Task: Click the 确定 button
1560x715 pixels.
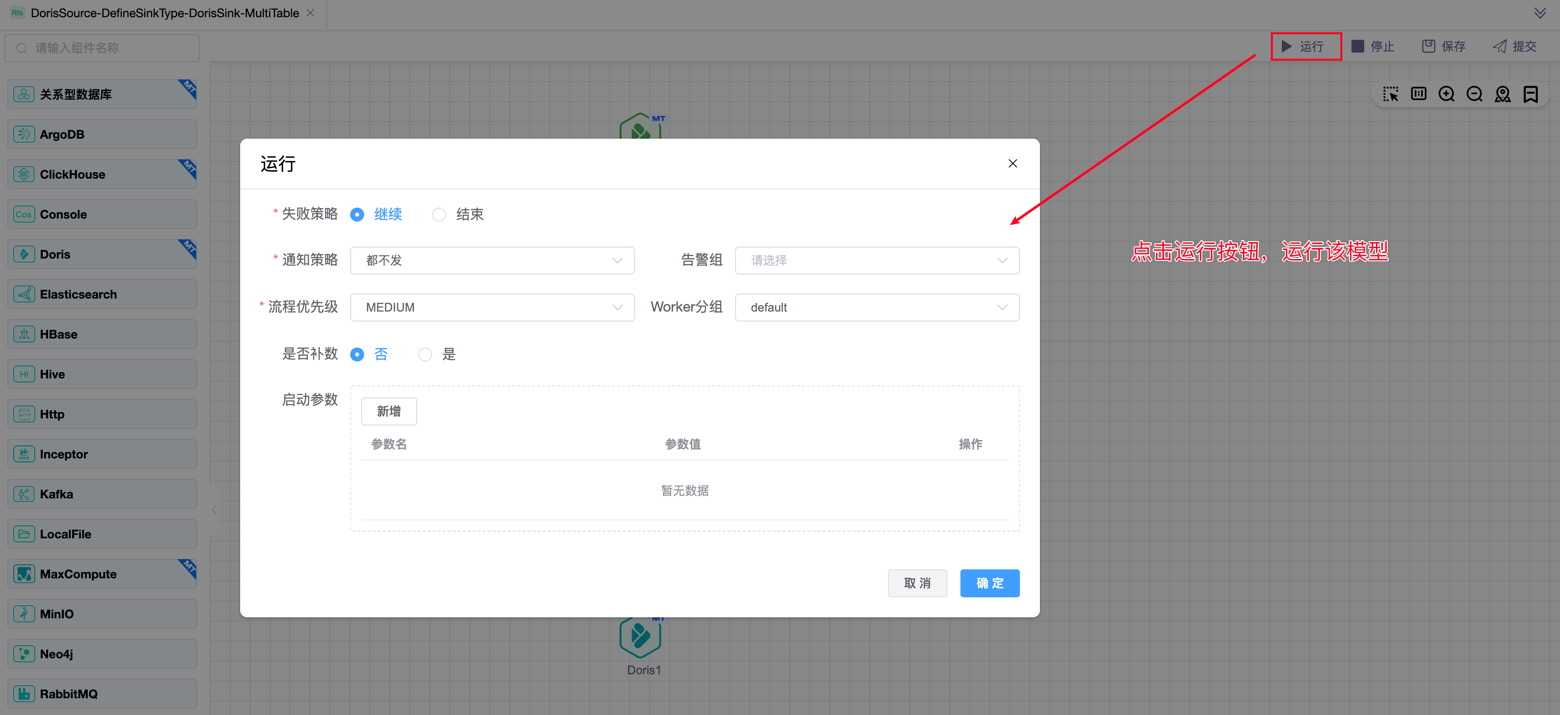Action: coord(990,583)
